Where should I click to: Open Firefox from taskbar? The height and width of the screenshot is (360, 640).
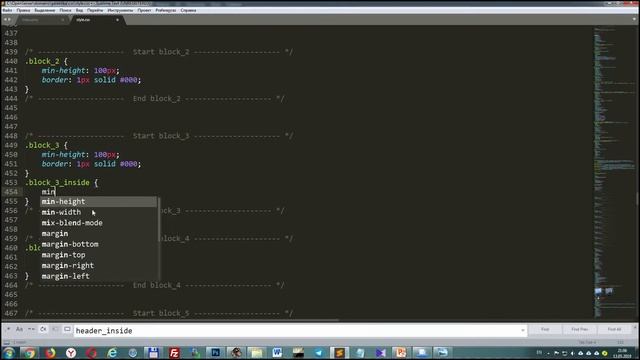point(50,353)
